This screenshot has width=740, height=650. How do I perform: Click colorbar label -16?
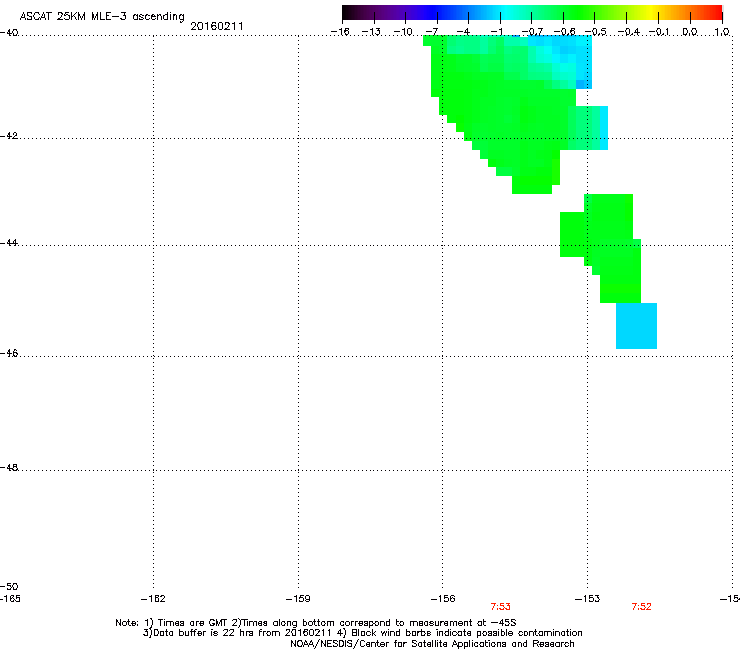pyautogui.click(x=340, y=32)
